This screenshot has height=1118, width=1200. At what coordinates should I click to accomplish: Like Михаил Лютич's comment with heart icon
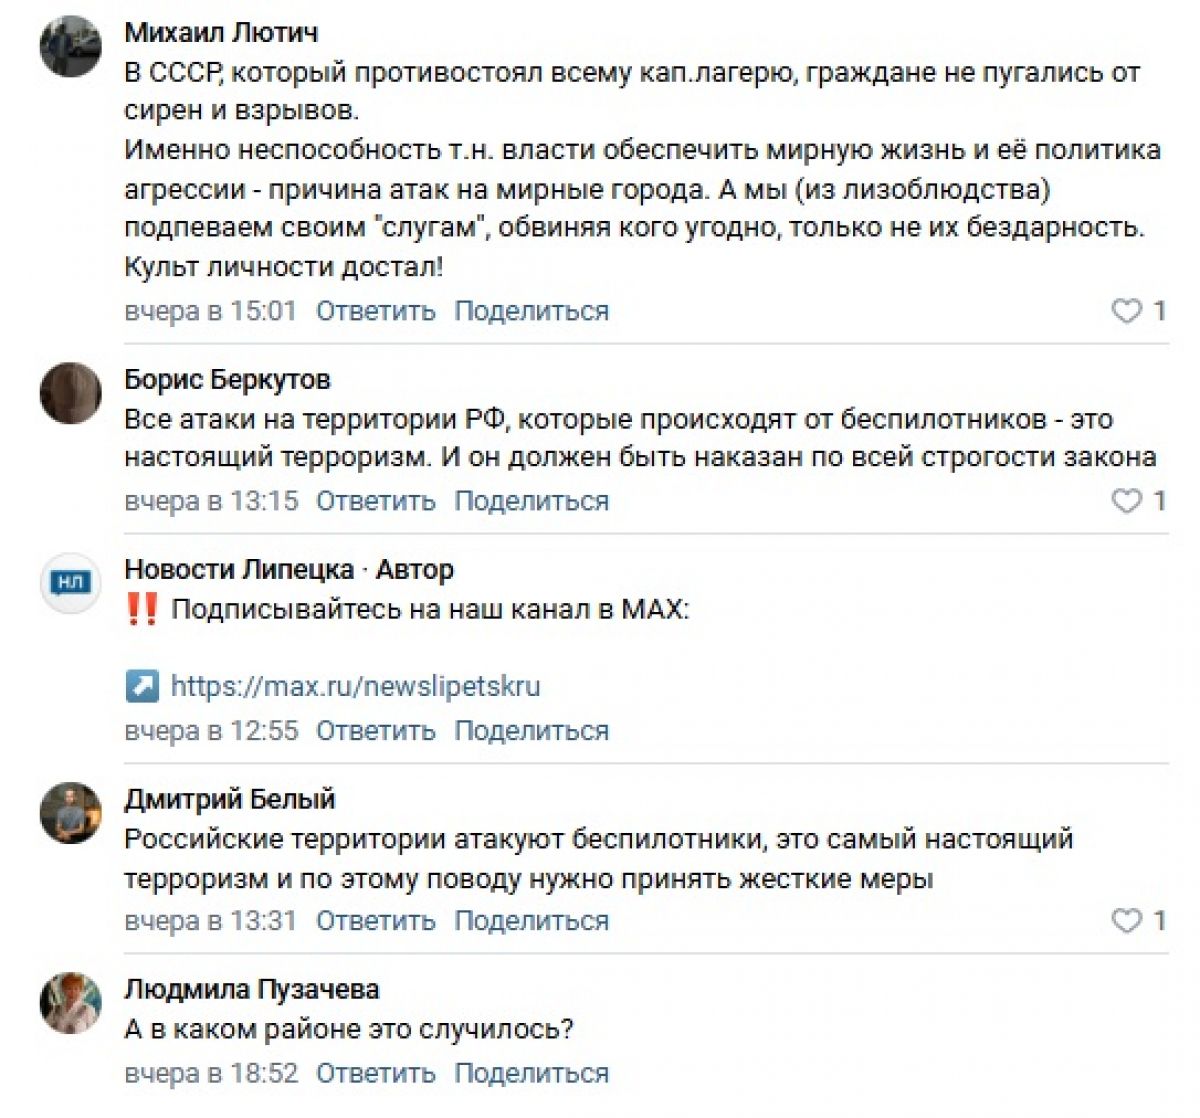tap(1127, 311)
